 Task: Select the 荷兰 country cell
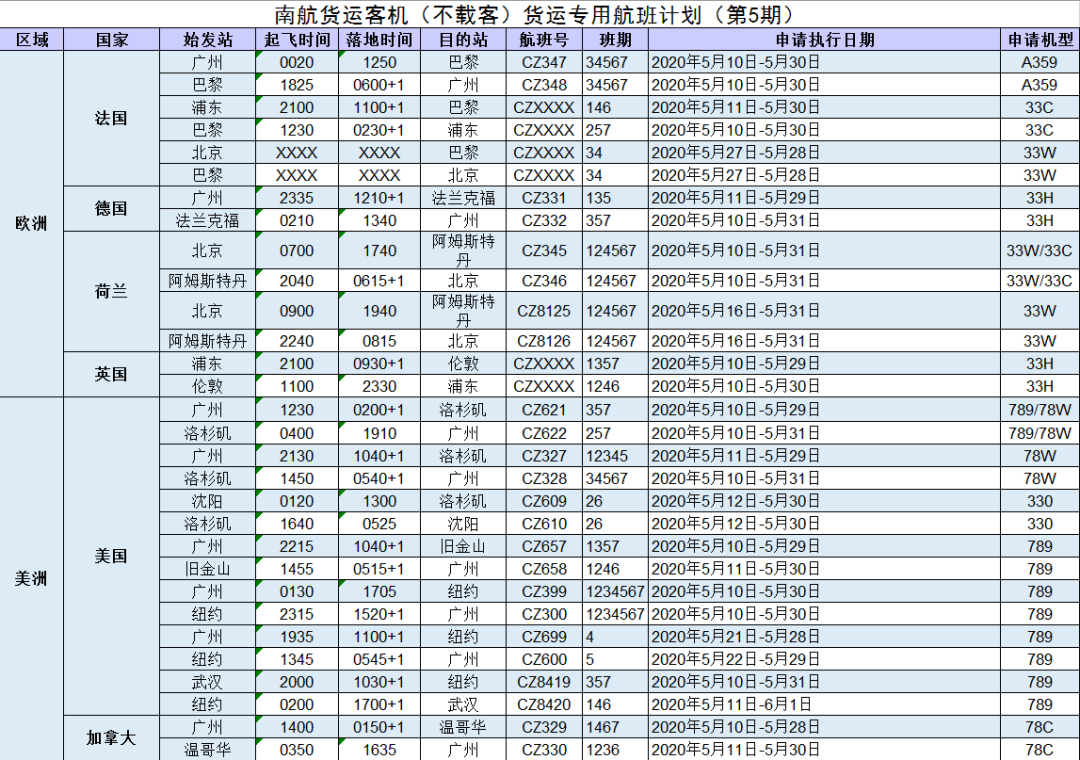[112, 291]
